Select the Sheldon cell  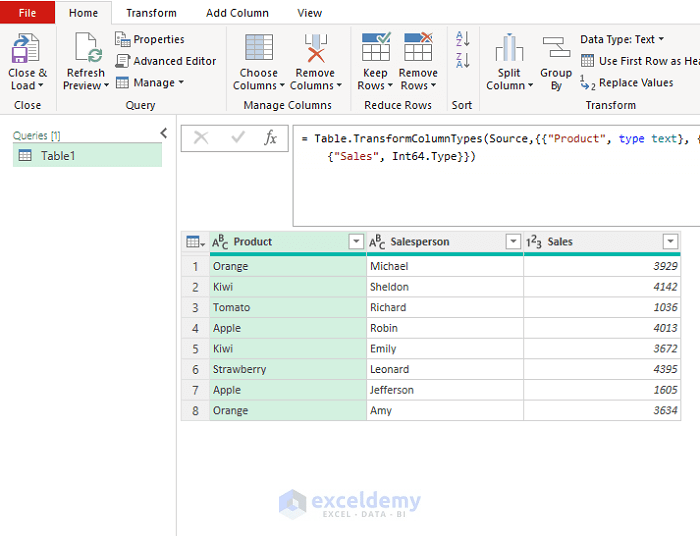click(x=445, y=287)
